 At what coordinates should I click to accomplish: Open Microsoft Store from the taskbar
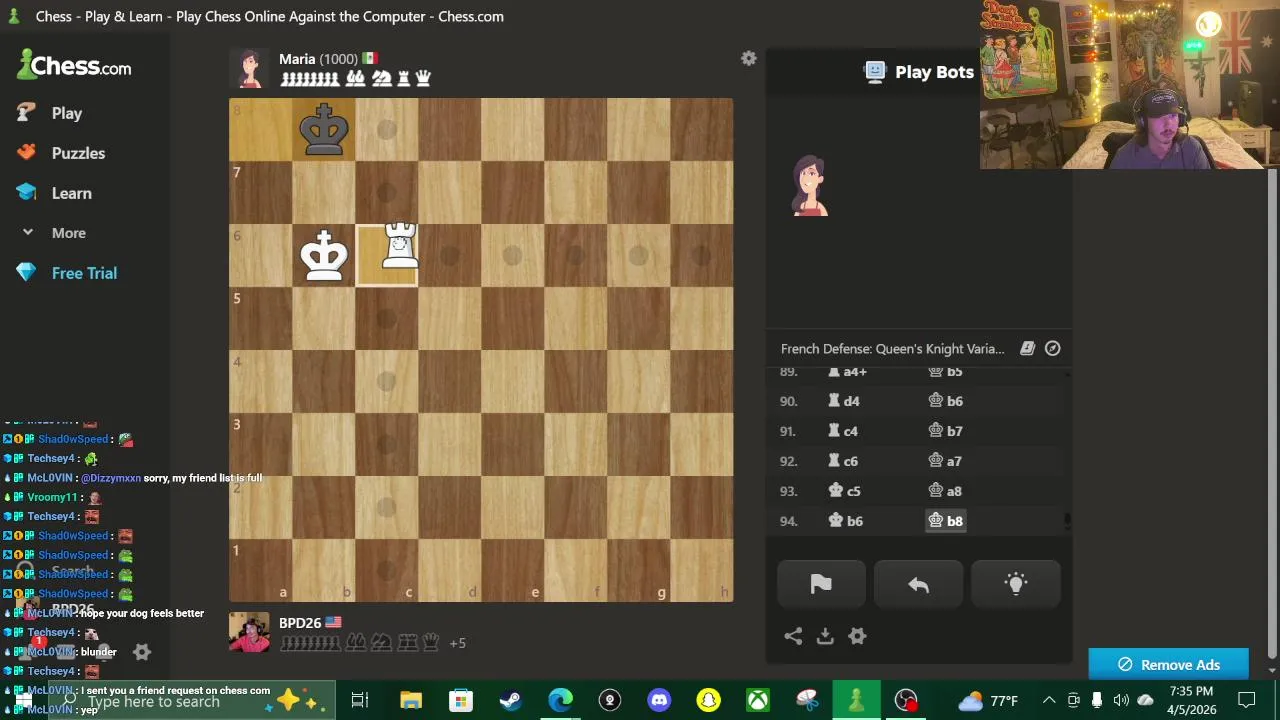(x=461, y=701)
